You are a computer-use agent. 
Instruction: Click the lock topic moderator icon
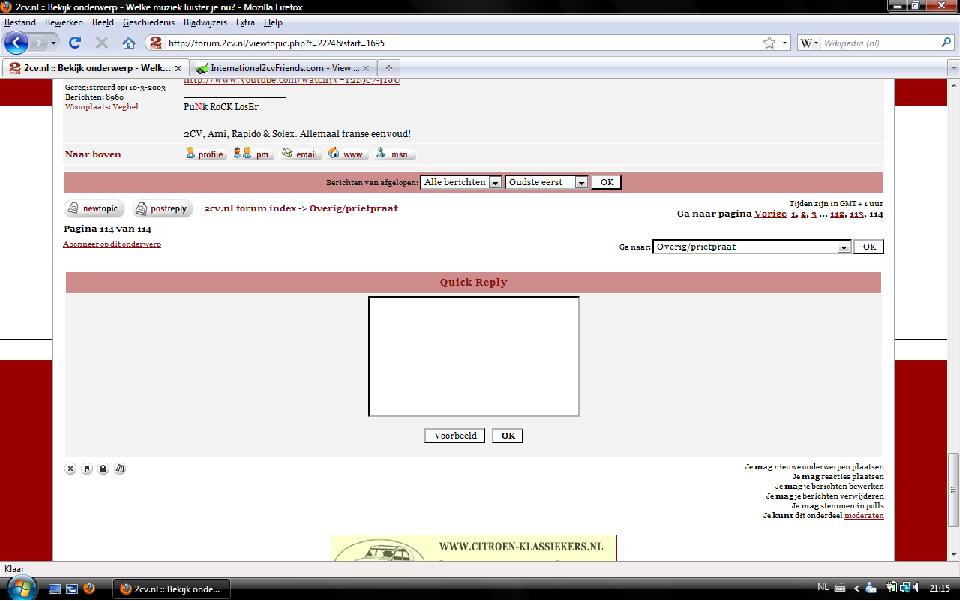pyautogui.click(x=103, y=468)
